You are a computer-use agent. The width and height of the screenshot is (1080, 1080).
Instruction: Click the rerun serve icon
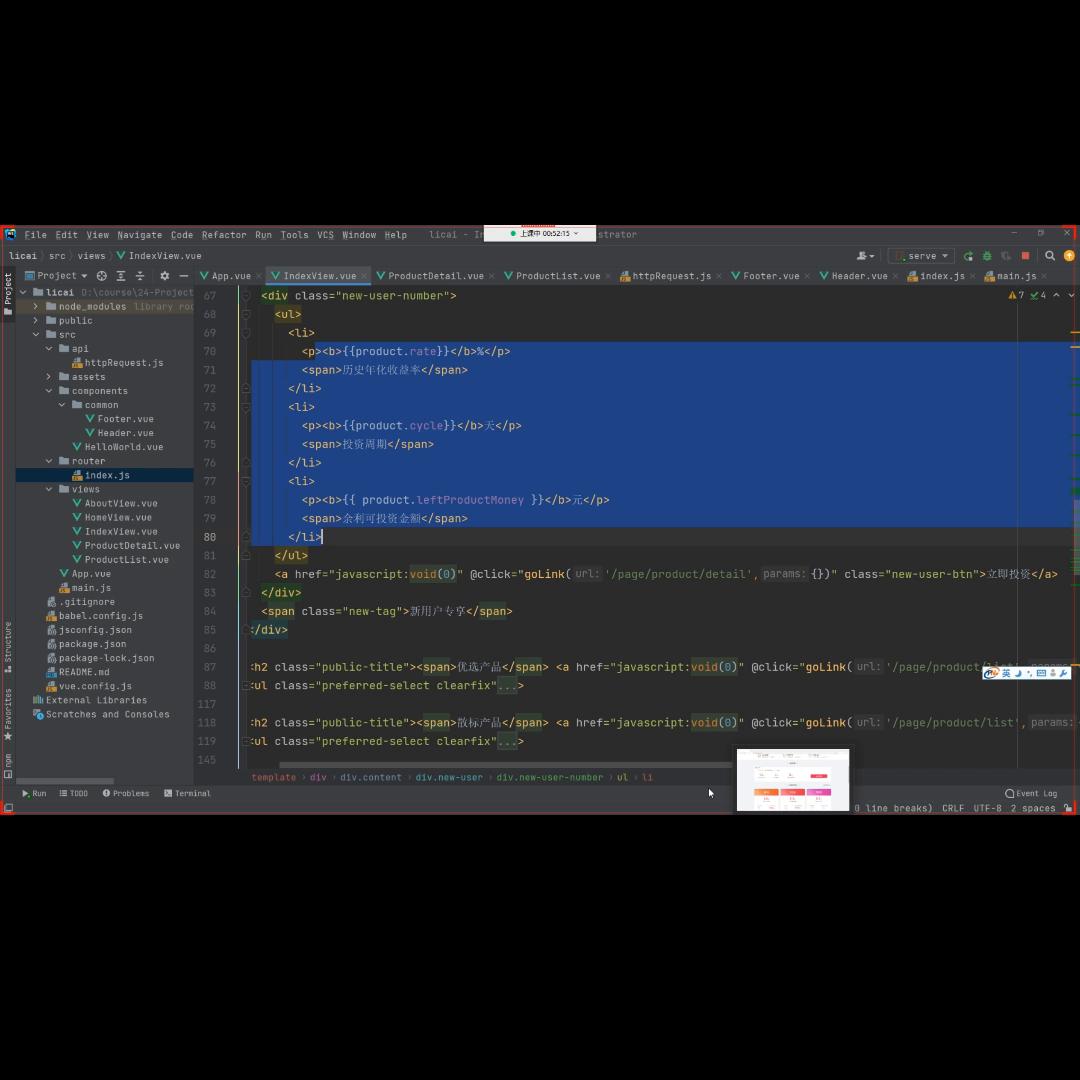968,256
